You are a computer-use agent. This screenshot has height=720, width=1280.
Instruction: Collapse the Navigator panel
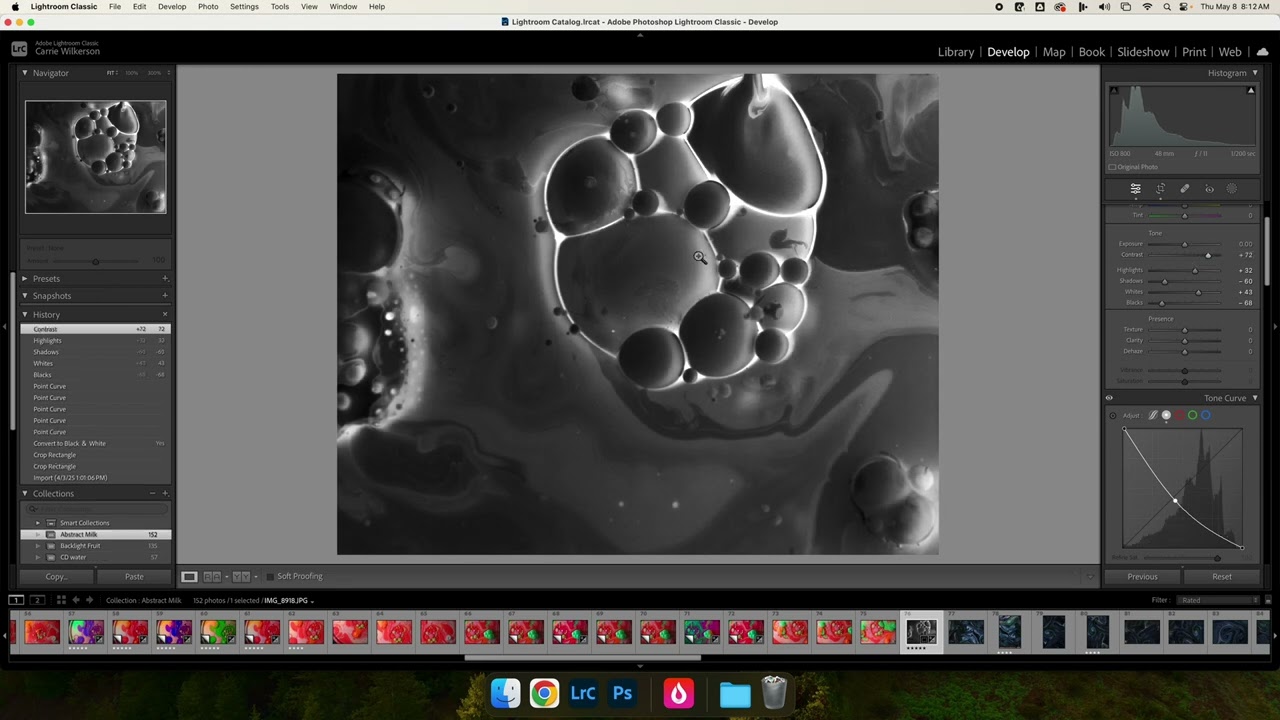[25, 73]
